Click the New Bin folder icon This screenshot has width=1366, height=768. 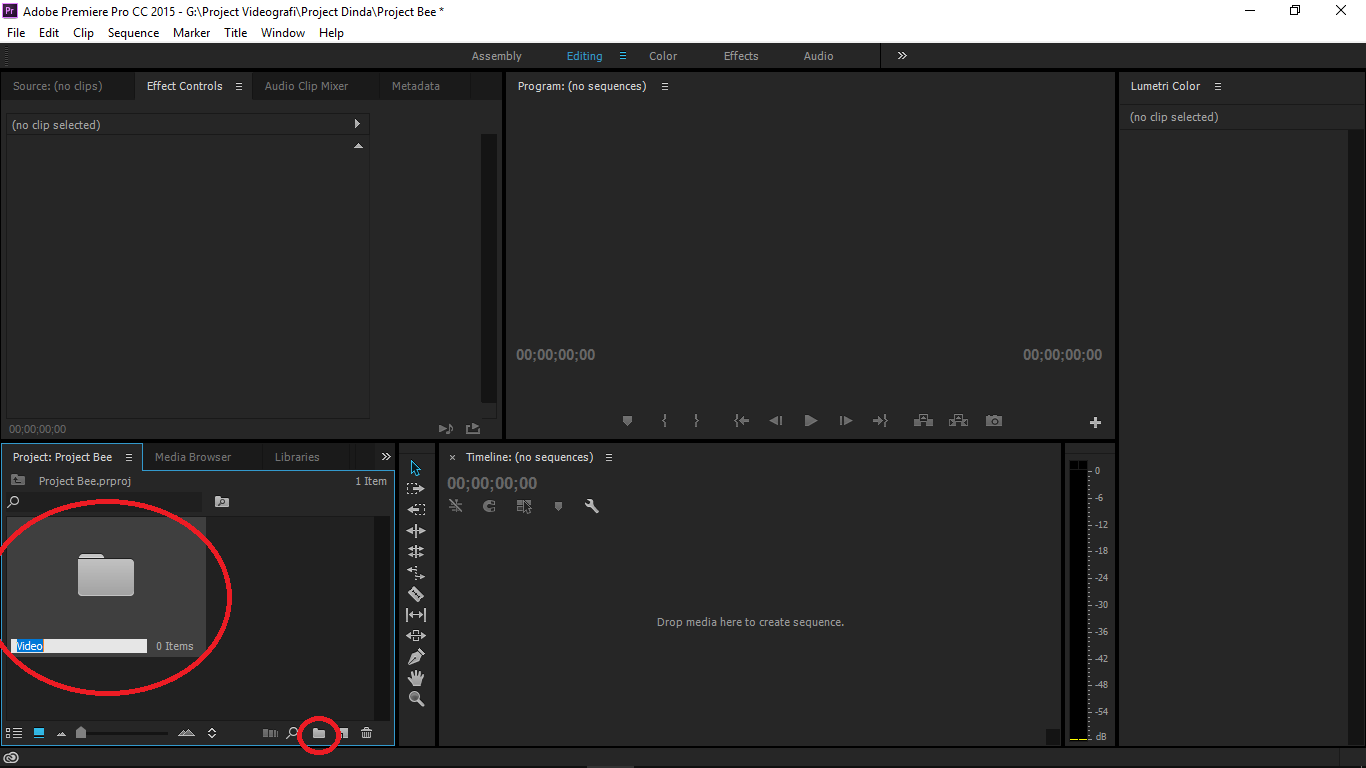(x=319, y=733)
